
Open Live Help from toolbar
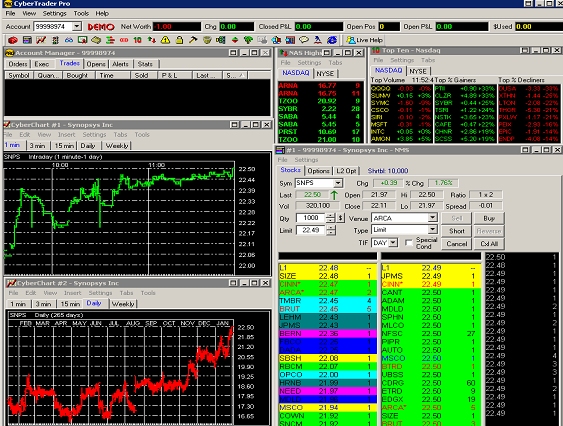(x=365, y=40)
